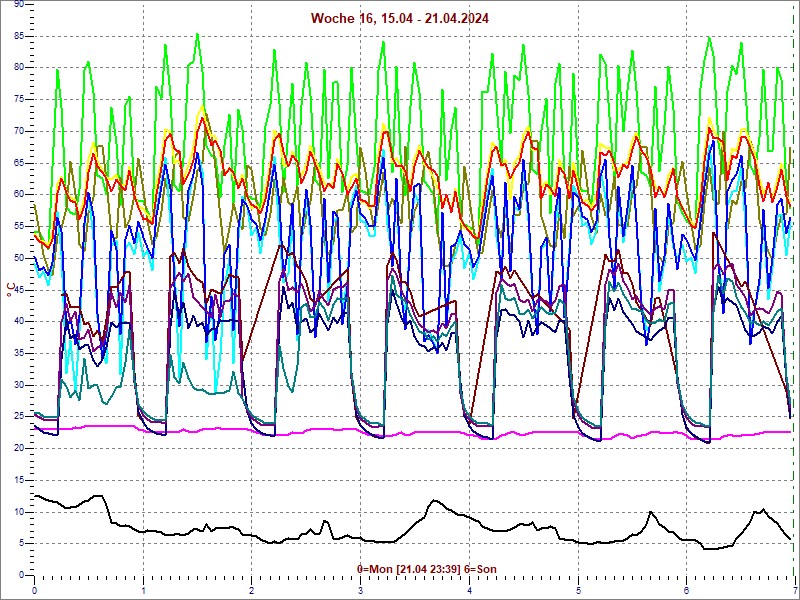Click day label "1" on the horizontal axis
Screen dimensions: 800x600
(143, 591)
